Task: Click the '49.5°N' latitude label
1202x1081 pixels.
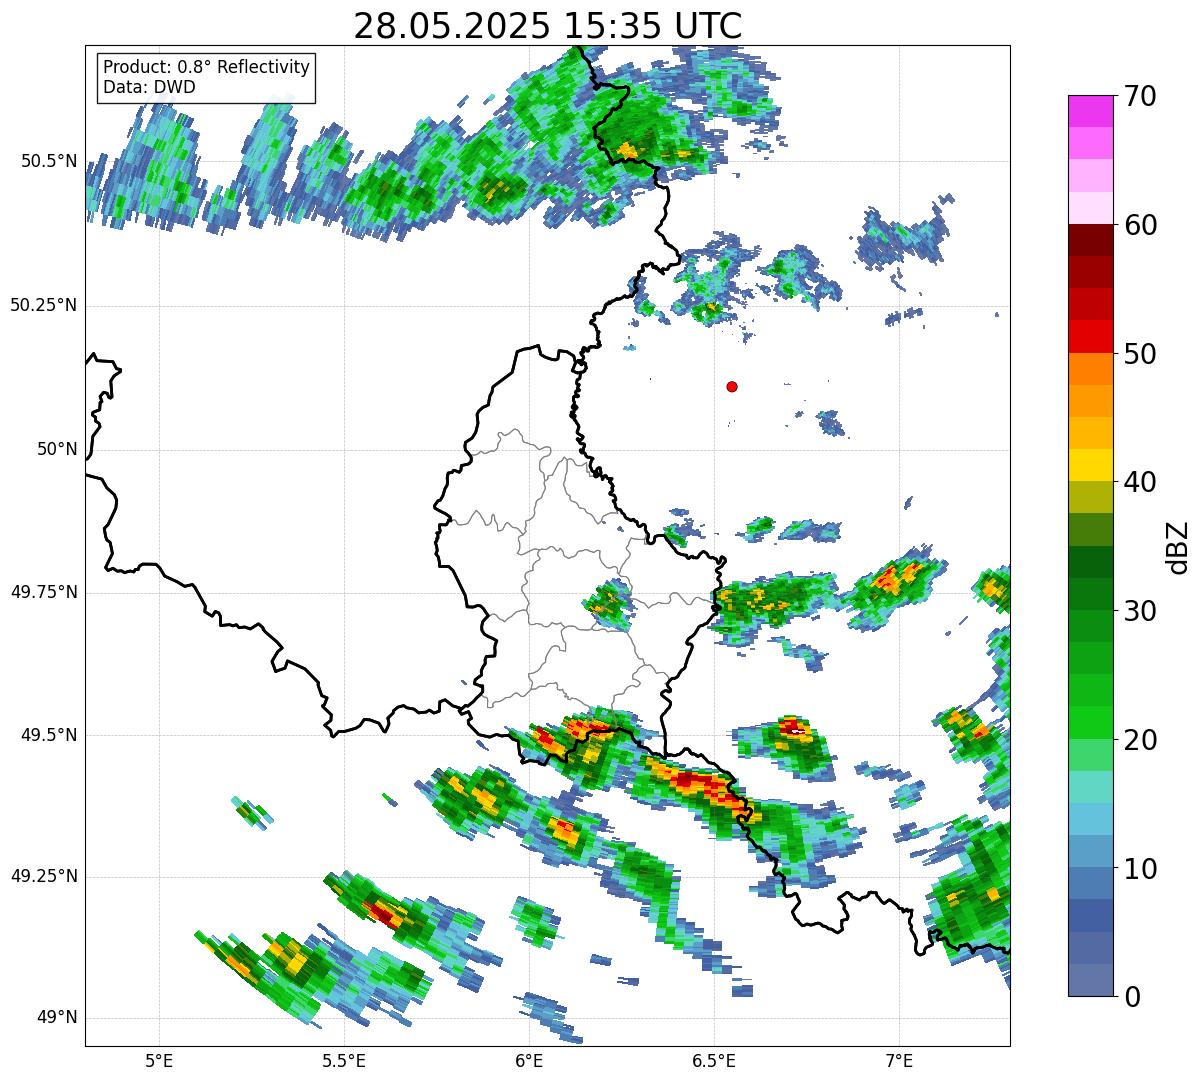Action: 48,735
